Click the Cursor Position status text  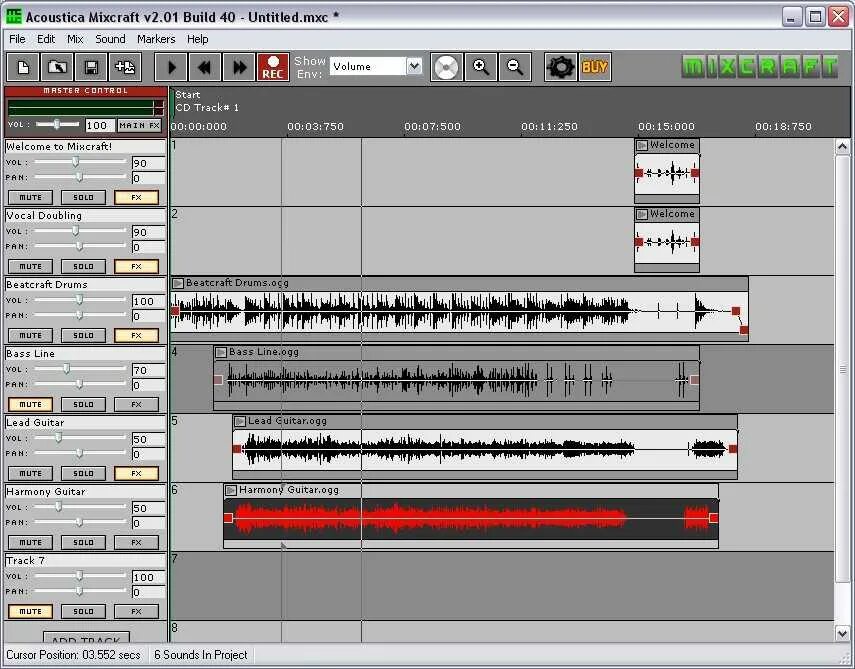tap(73, 655)
